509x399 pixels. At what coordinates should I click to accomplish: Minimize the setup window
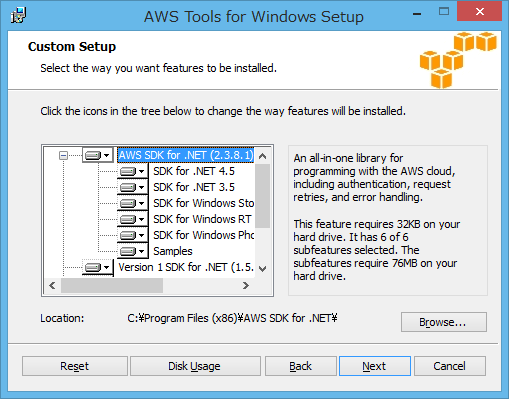pos(417,13)
